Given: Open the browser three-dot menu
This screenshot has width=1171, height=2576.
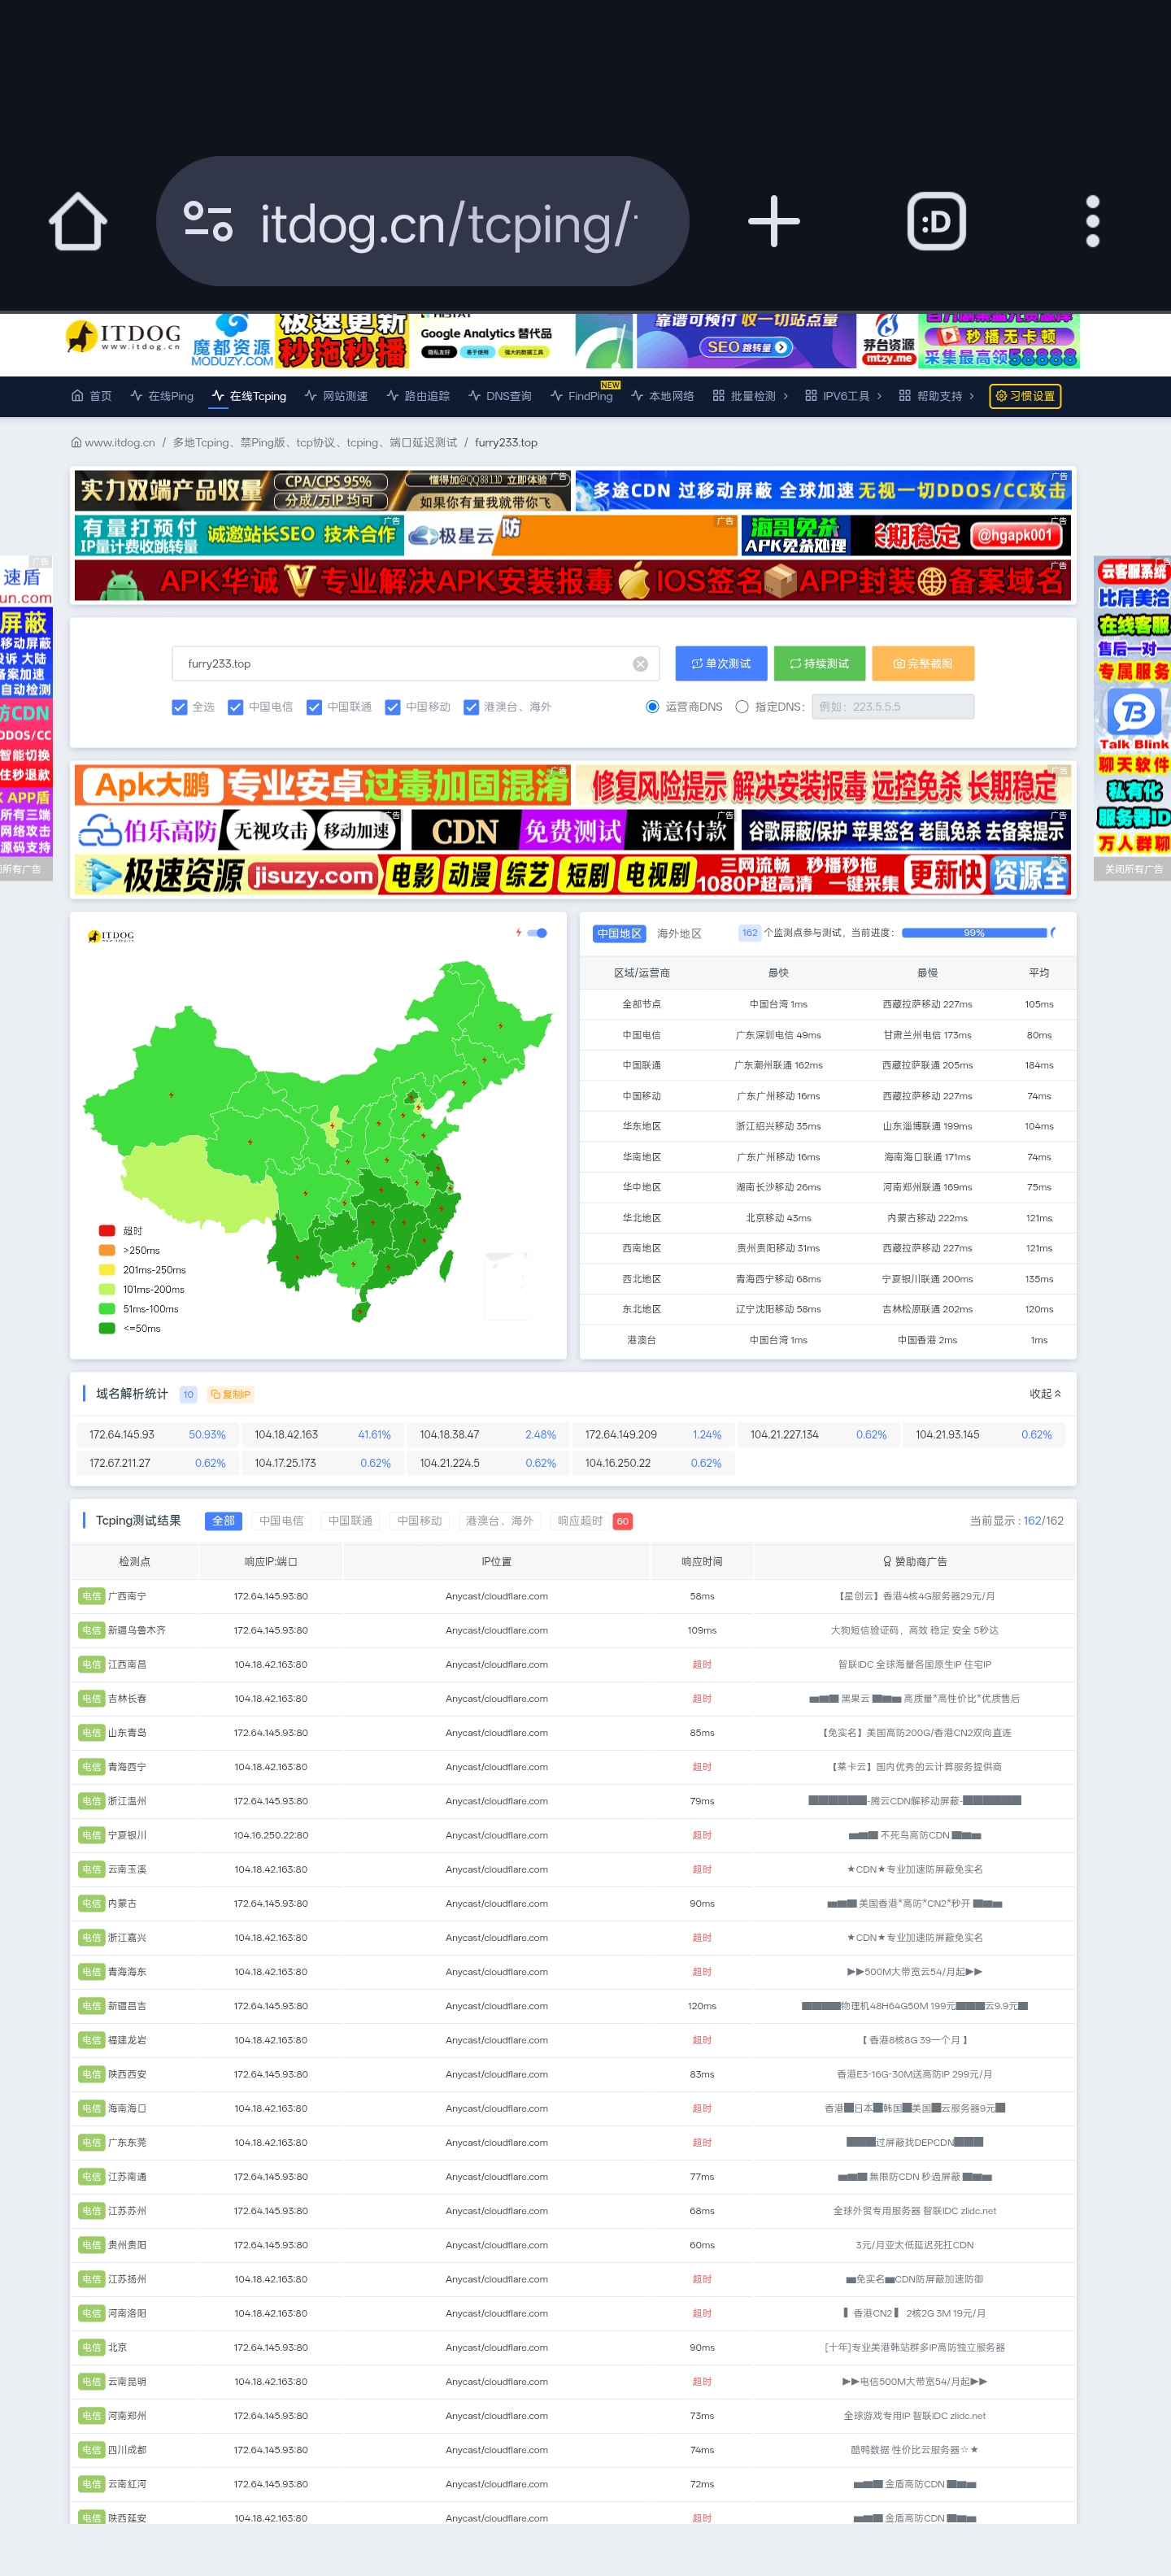Looking at the screenshot, I should [x=1092, y=221].
